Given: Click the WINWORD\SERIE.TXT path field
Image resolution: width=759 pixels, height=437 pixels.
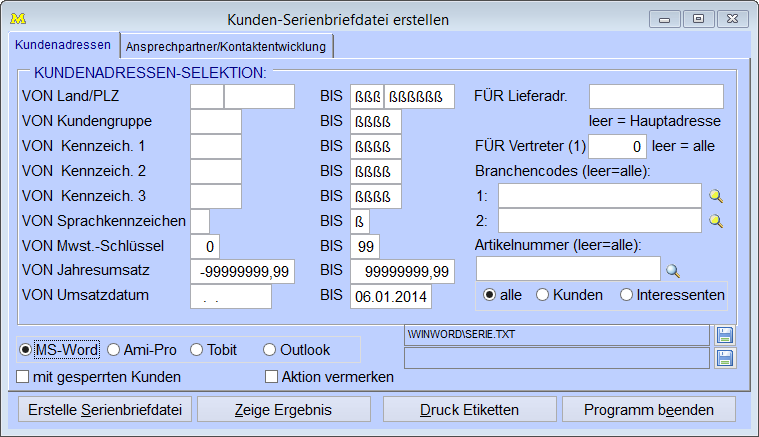Looking at the screenshot, I should click(557, 335).
